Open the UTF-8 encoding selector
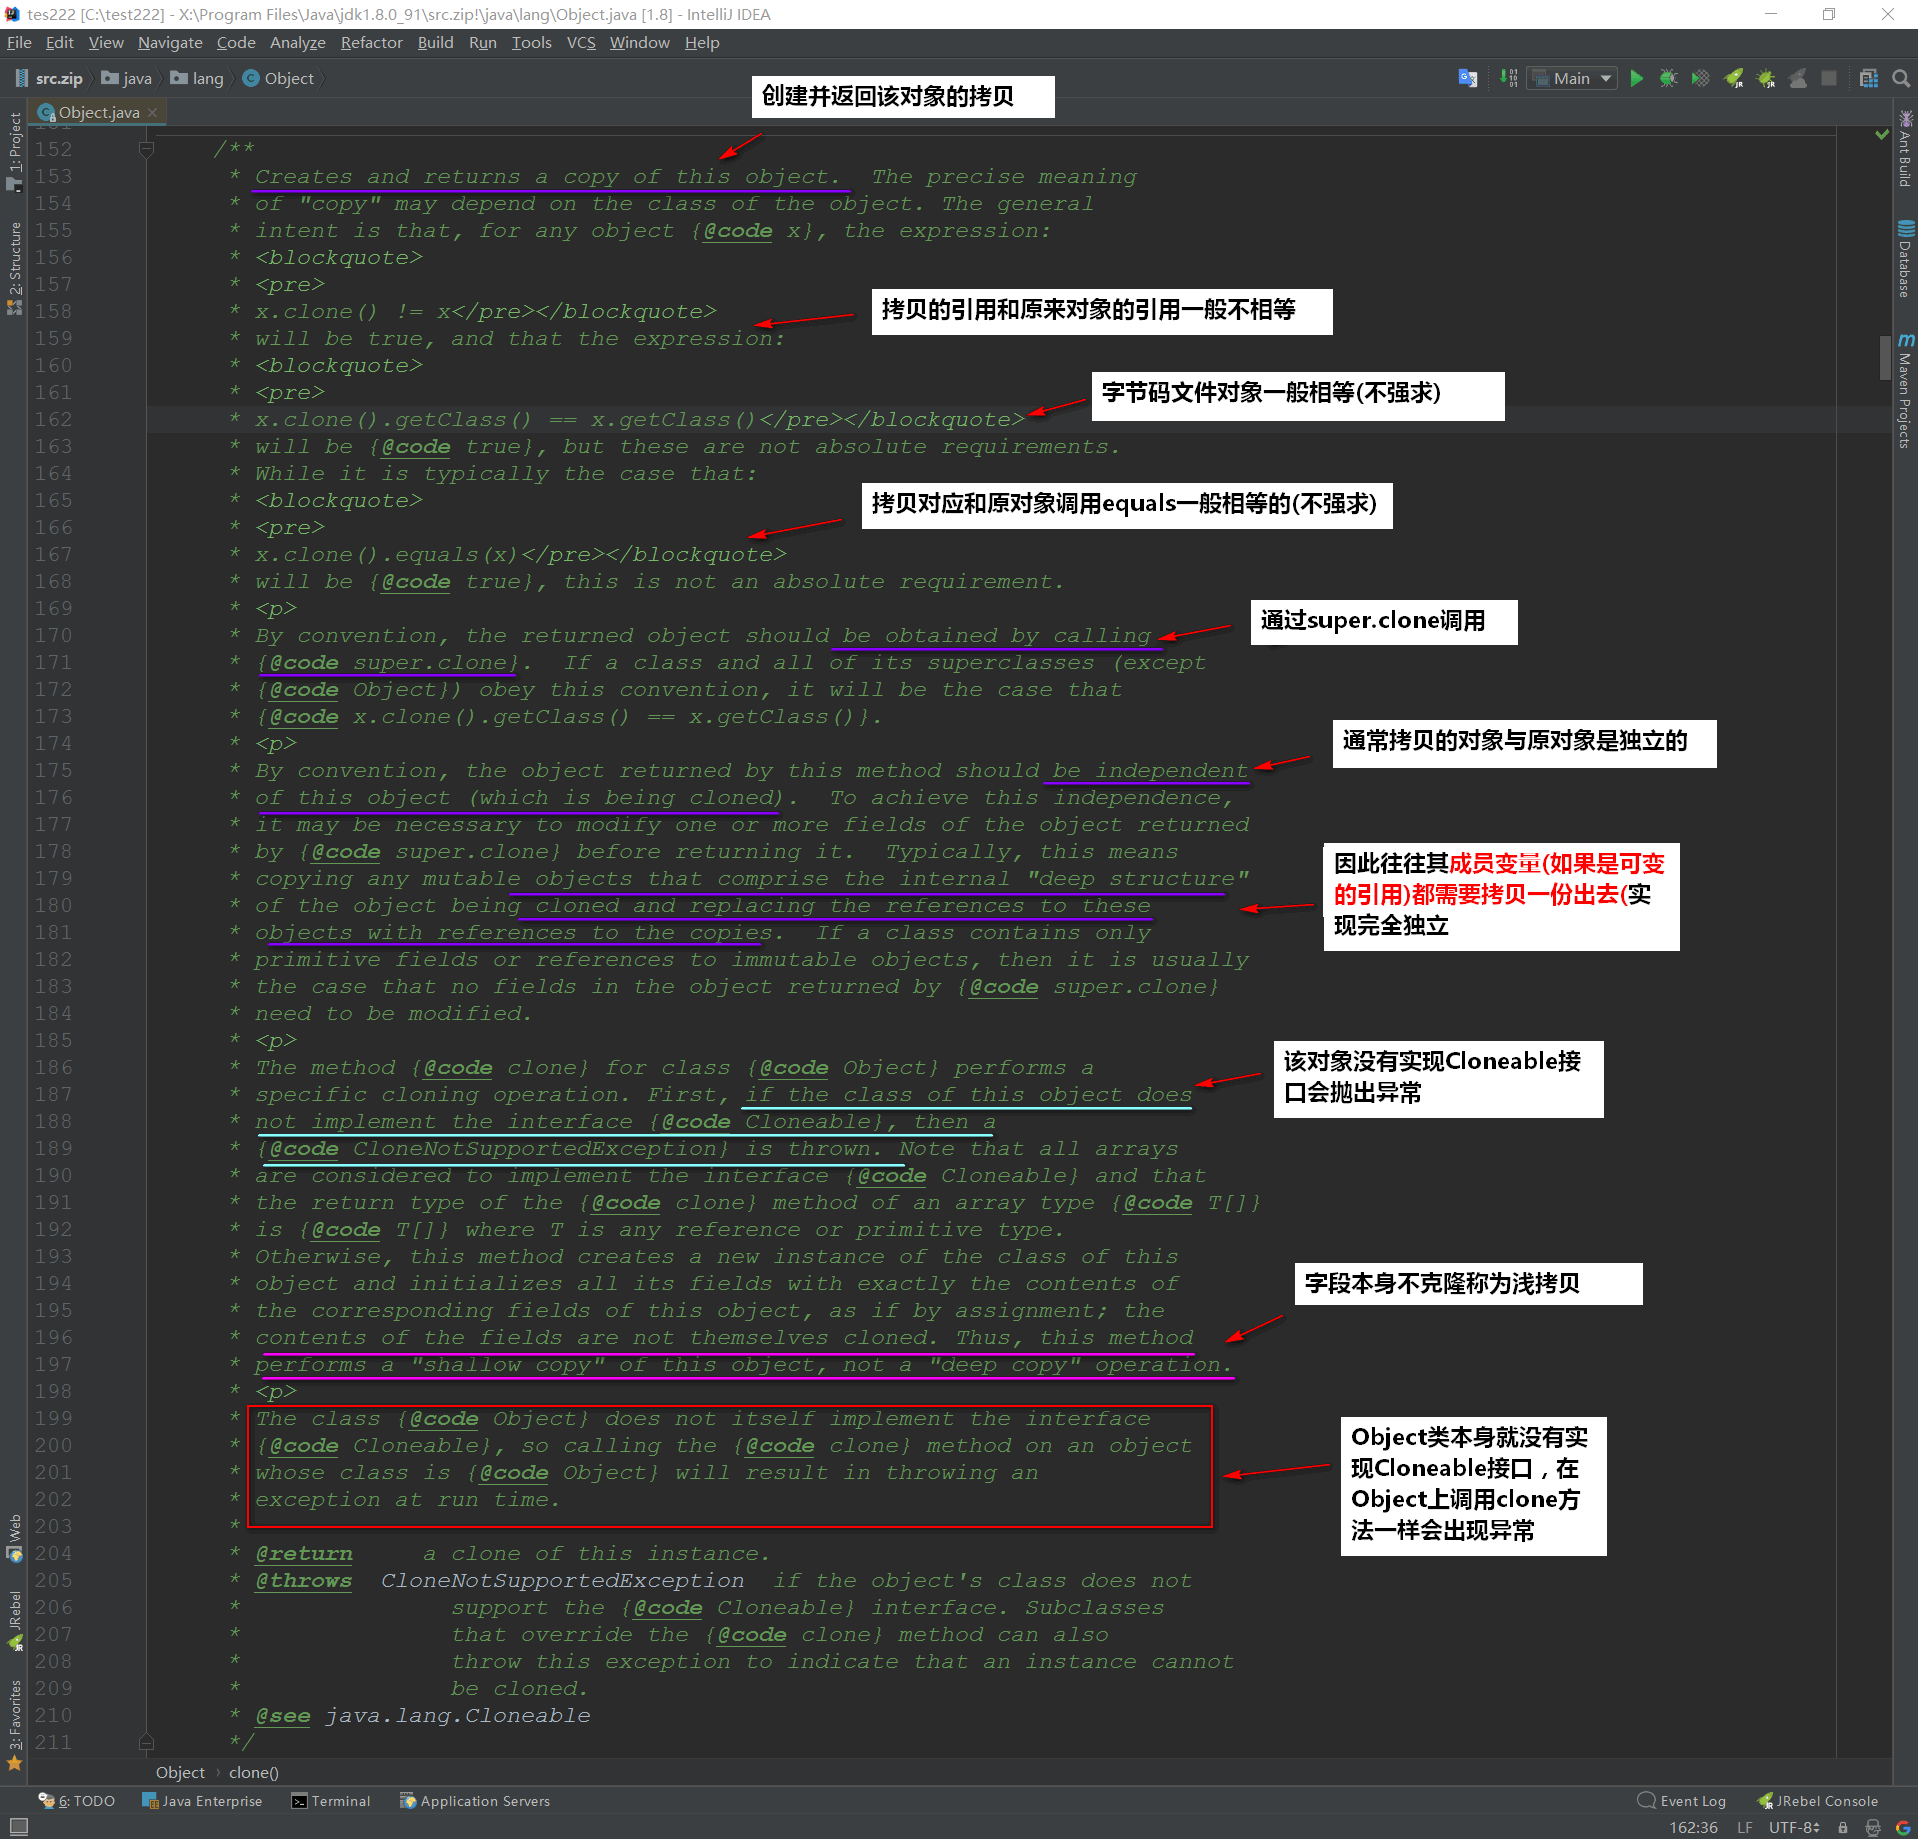 pos(1793,1827)
